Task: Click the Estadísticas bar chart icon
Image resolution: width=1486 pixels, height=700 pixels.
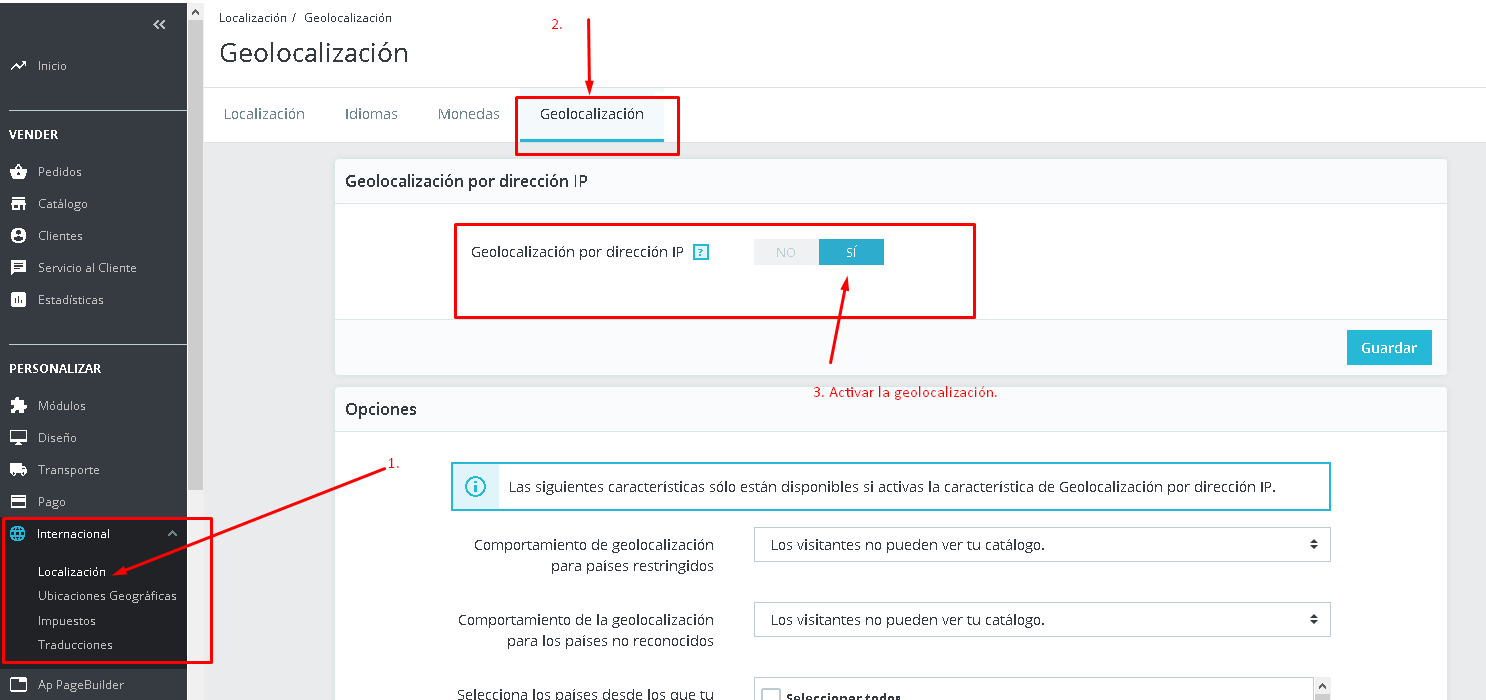Action: point(17,300)
